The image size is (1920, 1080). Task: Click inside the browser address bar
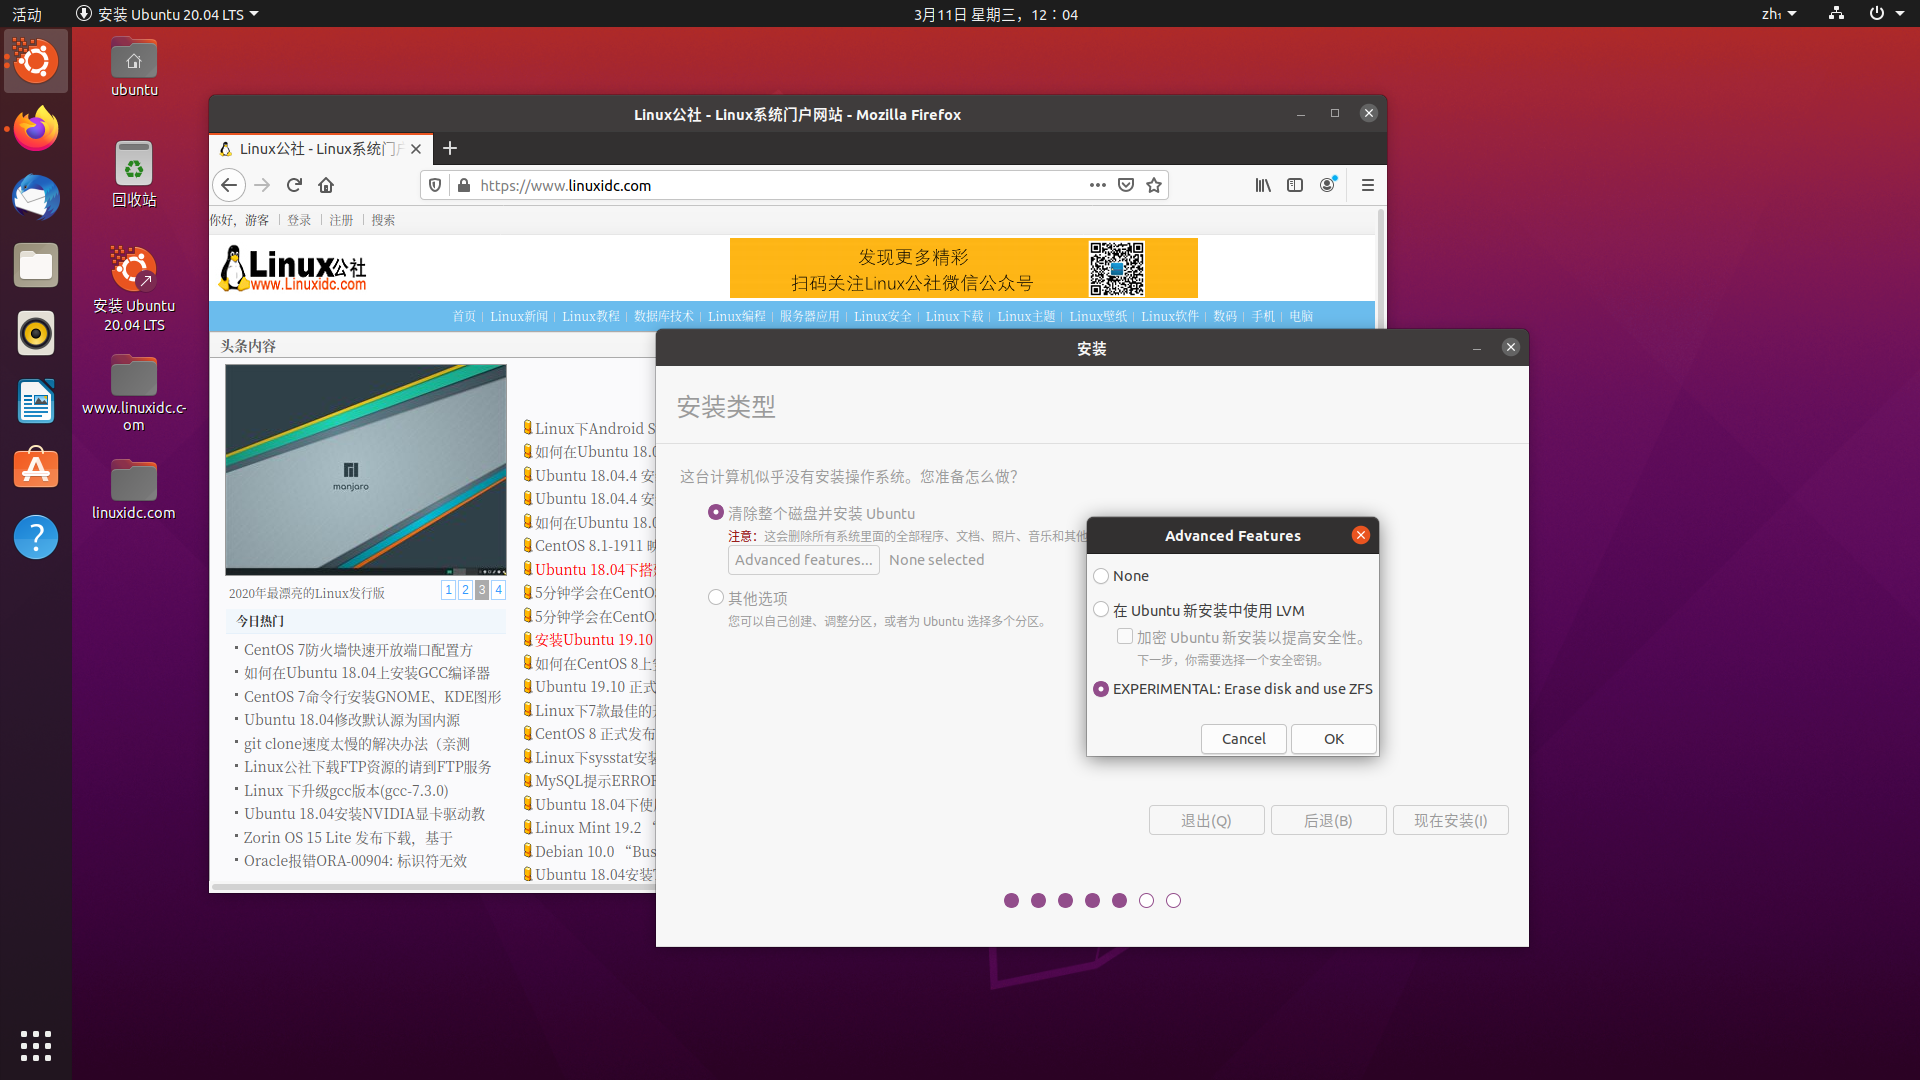700,185
